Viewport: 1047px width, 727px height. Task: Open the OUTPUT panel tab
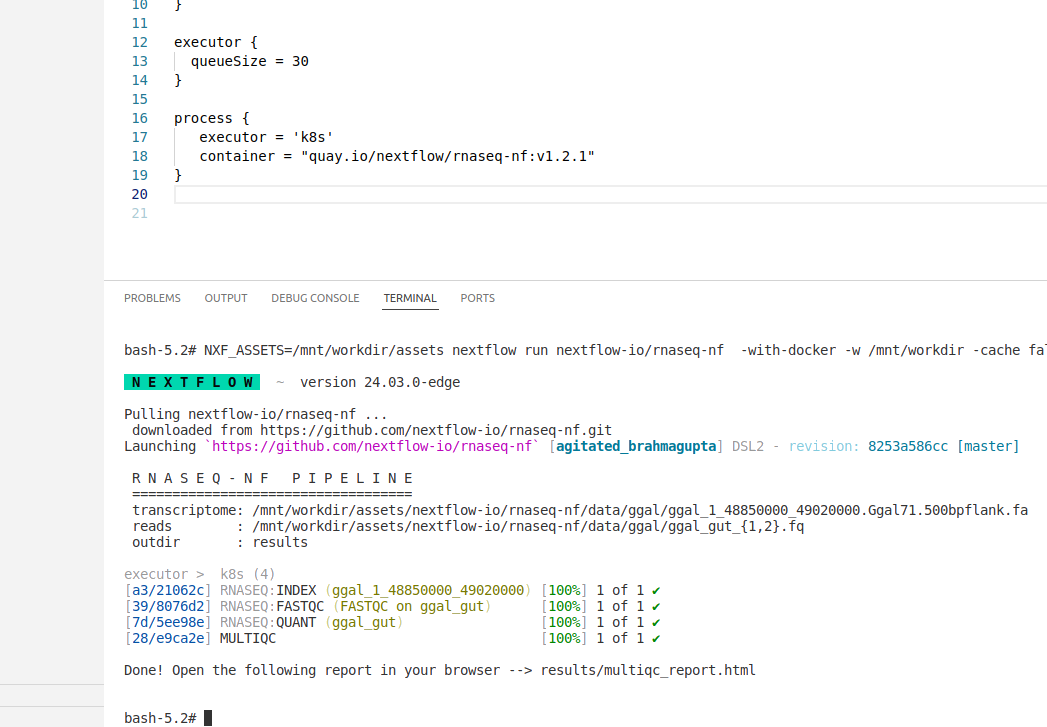(x=226, y=298)
